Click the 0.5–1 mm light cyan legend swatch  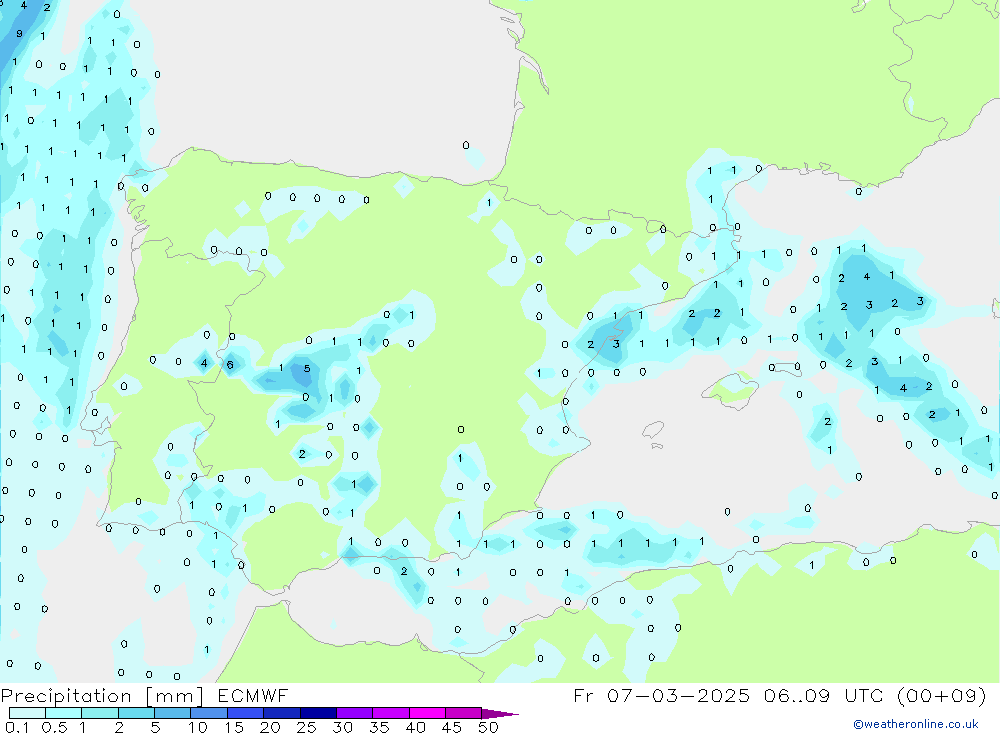click(x=64, y=713)
